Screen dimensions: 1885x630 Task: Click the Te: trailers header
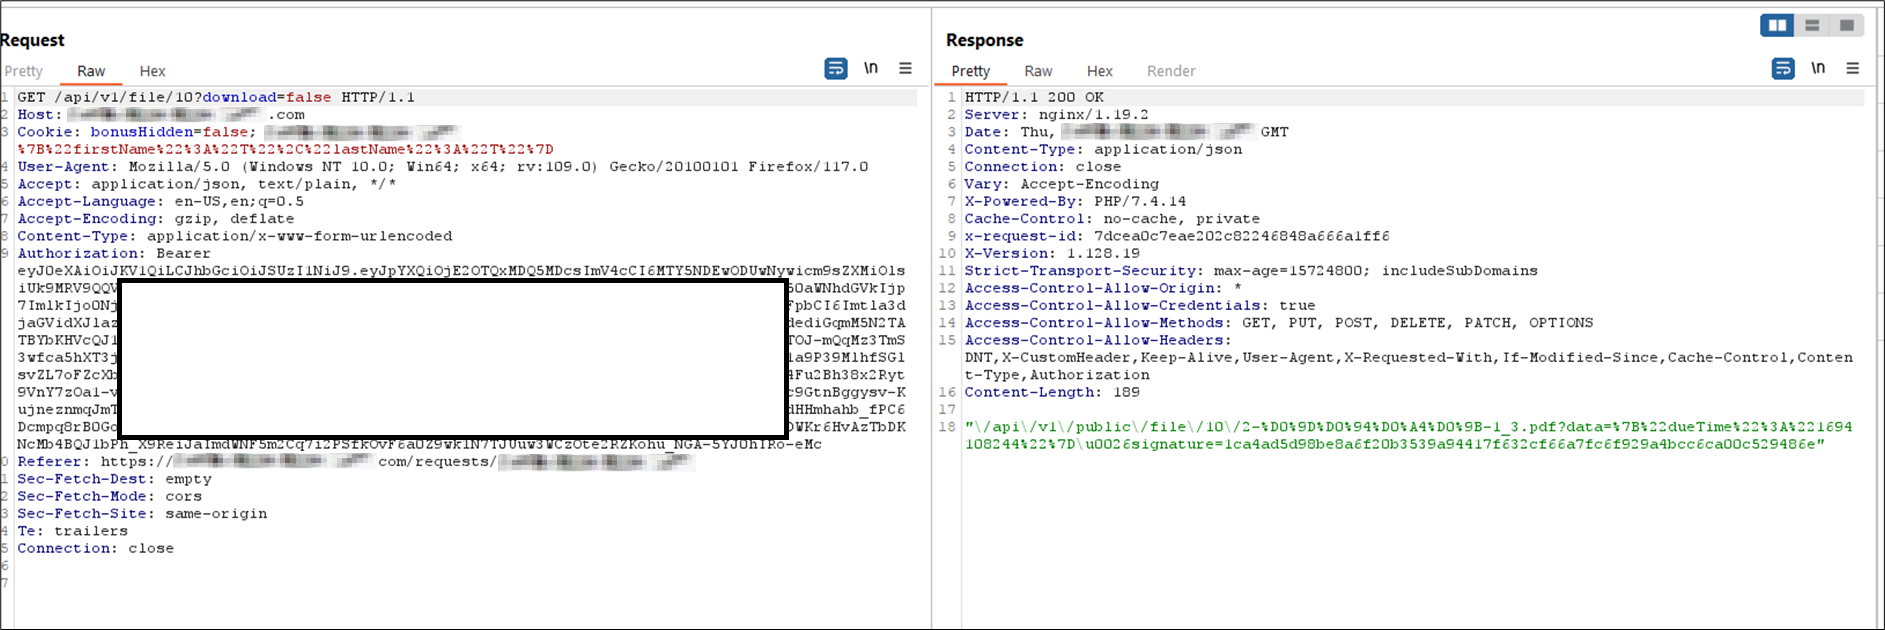(73, 531)
